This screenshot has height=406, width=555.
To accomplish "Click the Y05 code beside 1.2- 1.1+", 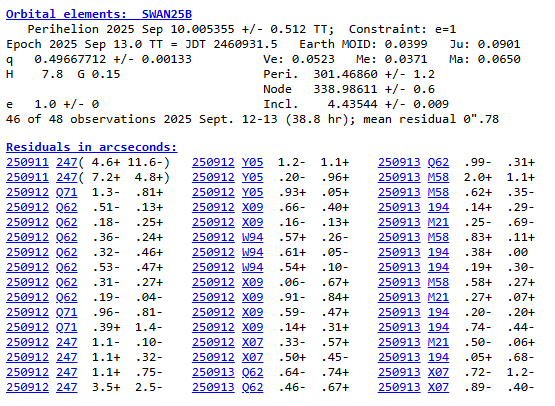I will (252, 162).
